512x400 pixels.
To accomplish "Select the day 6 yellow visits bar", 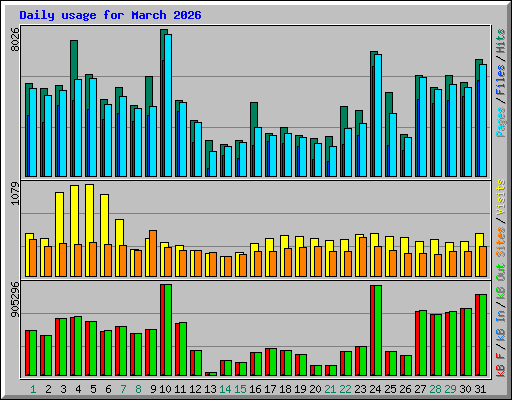I will point(104,219).
